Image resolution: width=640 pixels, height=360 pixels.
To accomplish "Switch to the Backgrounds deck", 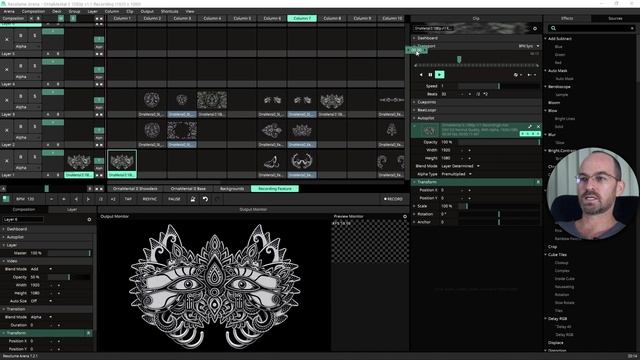I will pos(232,189).
